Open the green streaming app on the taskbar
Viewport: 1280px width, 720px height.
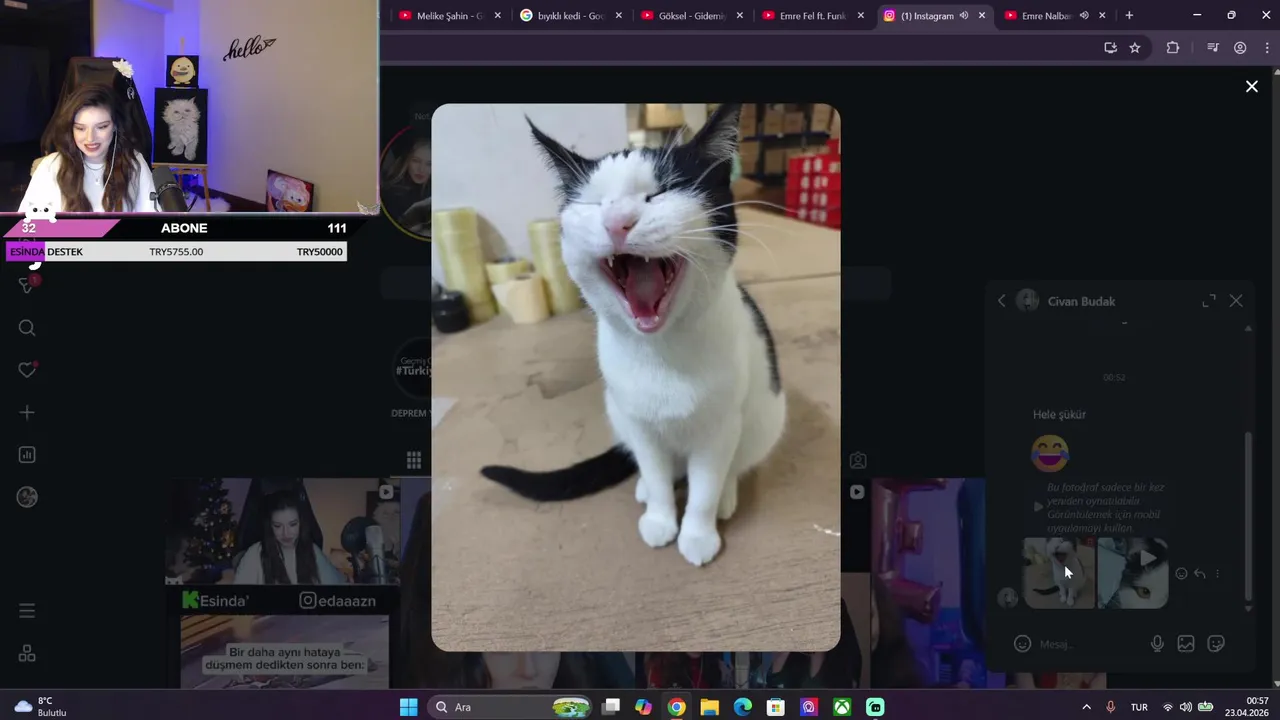click(x=875, y=707)
